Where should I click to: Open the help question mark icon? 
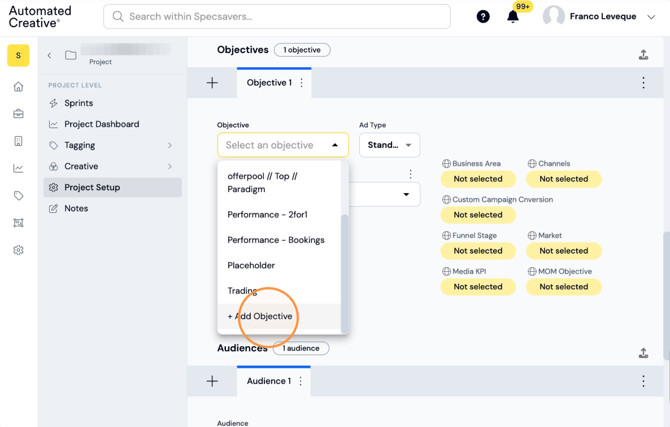click(483, 17)
